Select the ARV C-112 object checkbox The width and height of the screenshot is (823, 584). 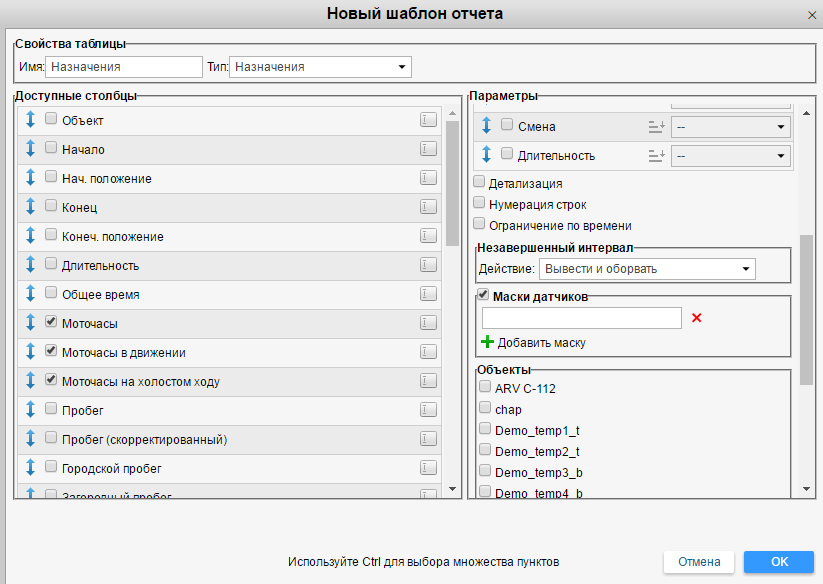coord(485,388)
